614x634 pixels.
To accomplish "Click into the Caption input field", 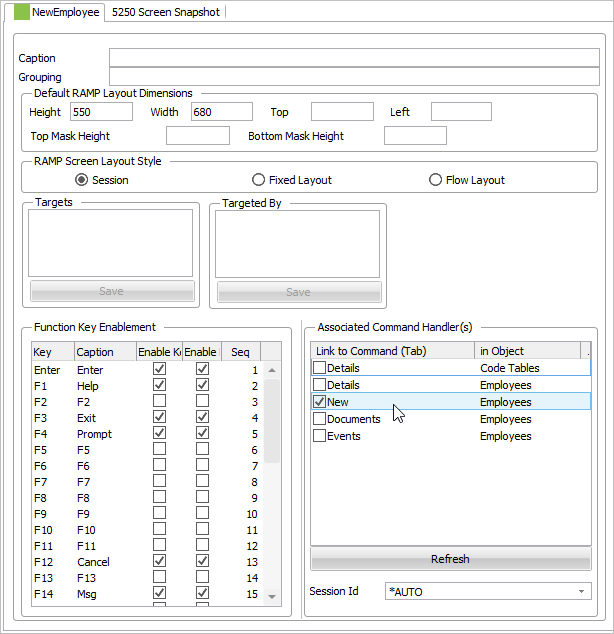I will [x=354, y=58].
